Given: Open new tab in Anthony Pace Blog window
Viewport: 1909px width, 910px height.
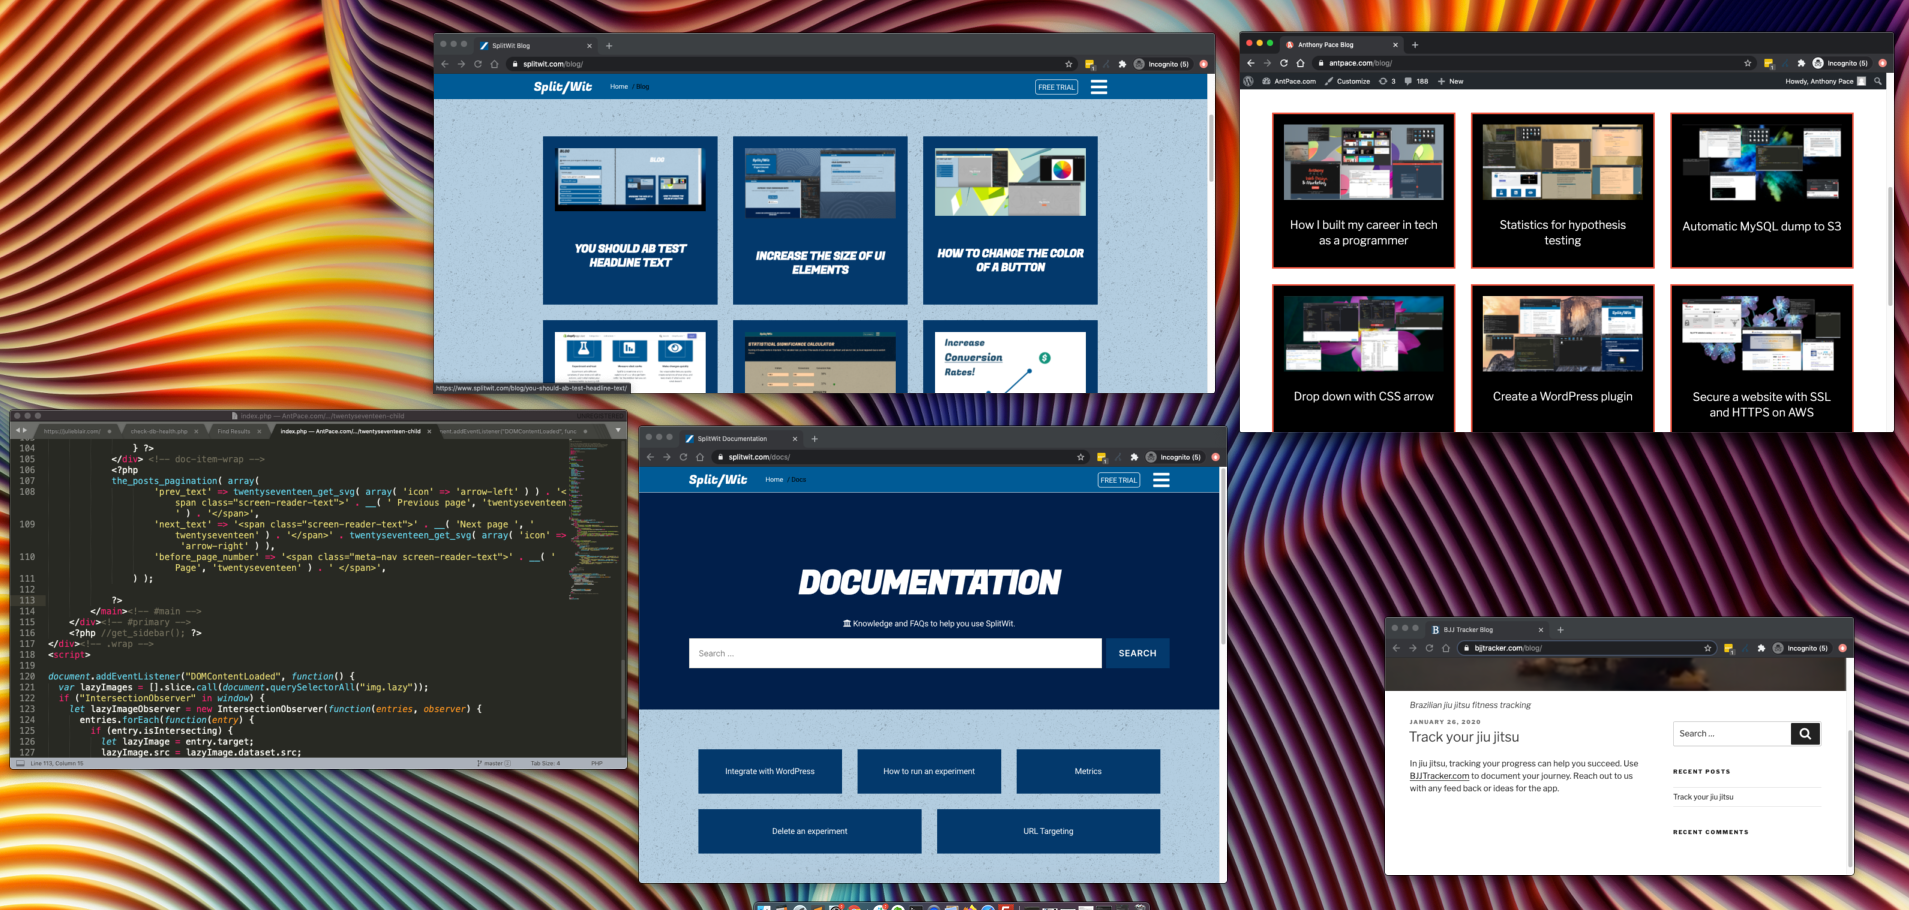Looking at the screenshot, I should (x=1415, y=44).
